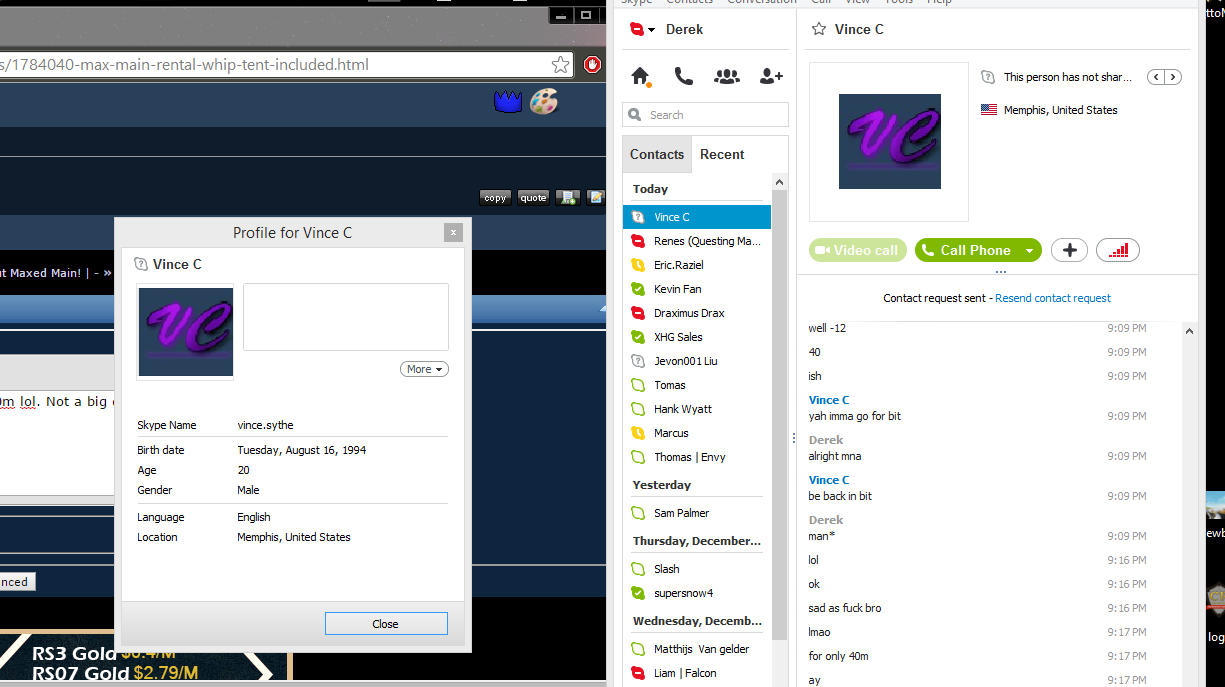The width and height of the screenshot is (1225, 687).
Task: Click the chat message "for only 40m"
Action: [x=839, y=656]
